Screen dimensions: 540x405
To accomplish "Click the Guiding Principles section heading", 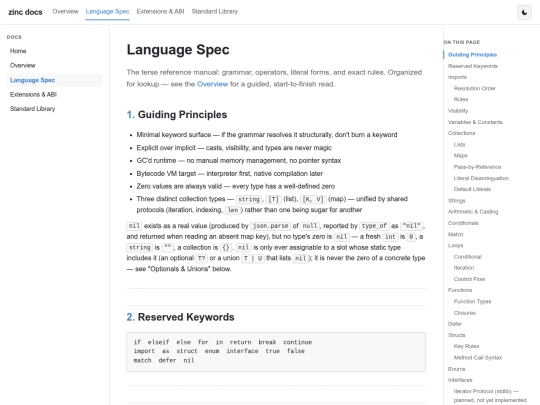I will coord(177,114).
